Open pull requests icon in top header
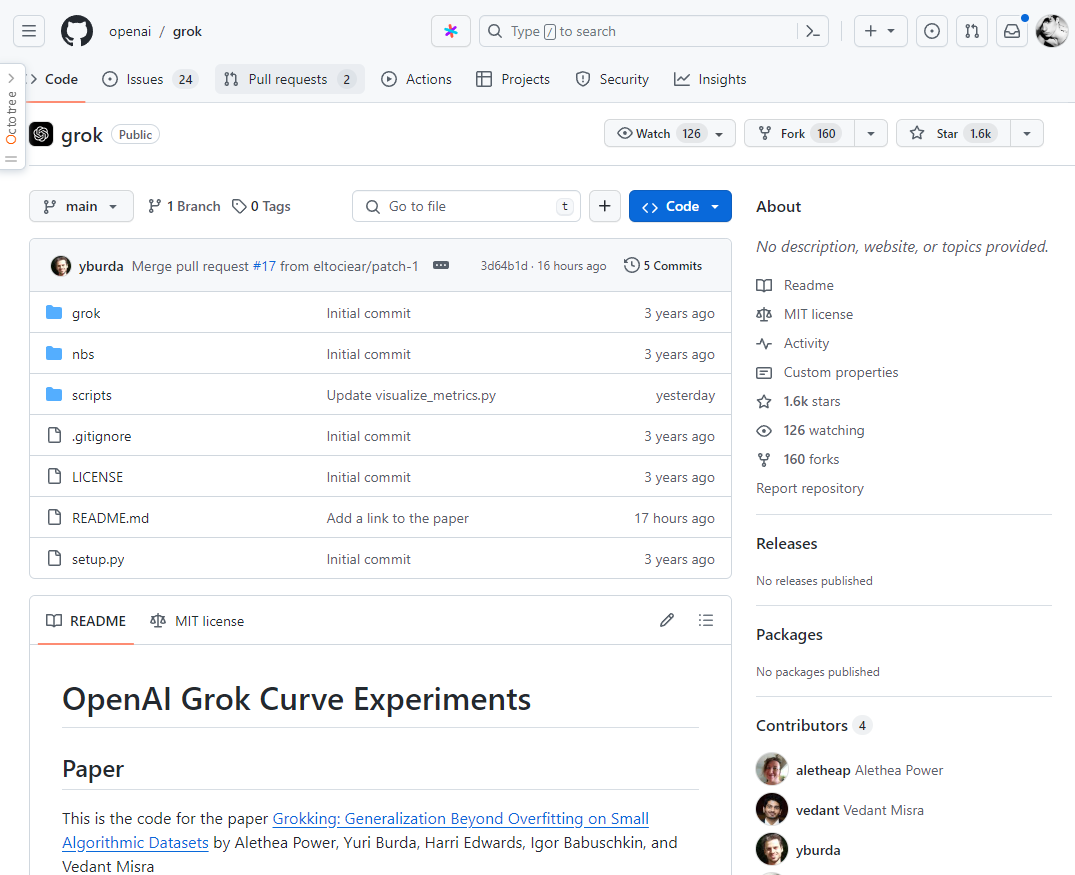Viewport: 1075px width, 875px height. tap(971, 31)
